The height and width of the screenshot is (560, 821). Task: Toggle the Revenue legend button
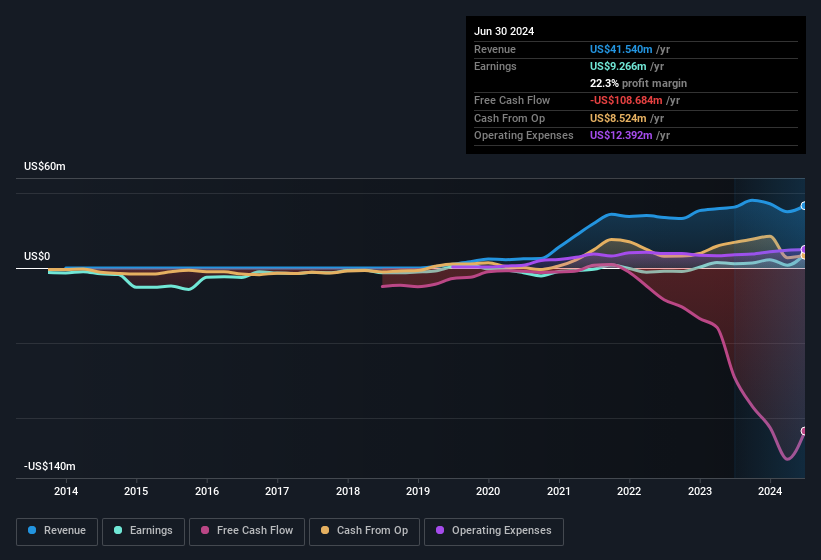tap(57, 531)
